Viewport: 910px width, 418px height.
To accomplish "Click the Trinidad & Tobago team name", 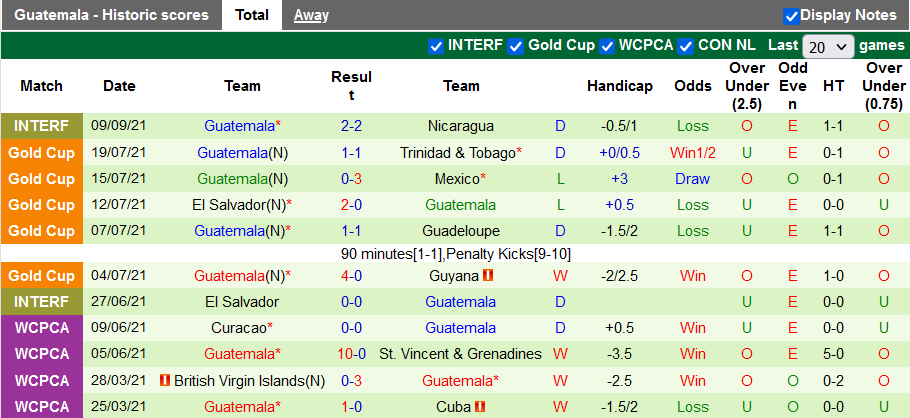I will 457,153.
